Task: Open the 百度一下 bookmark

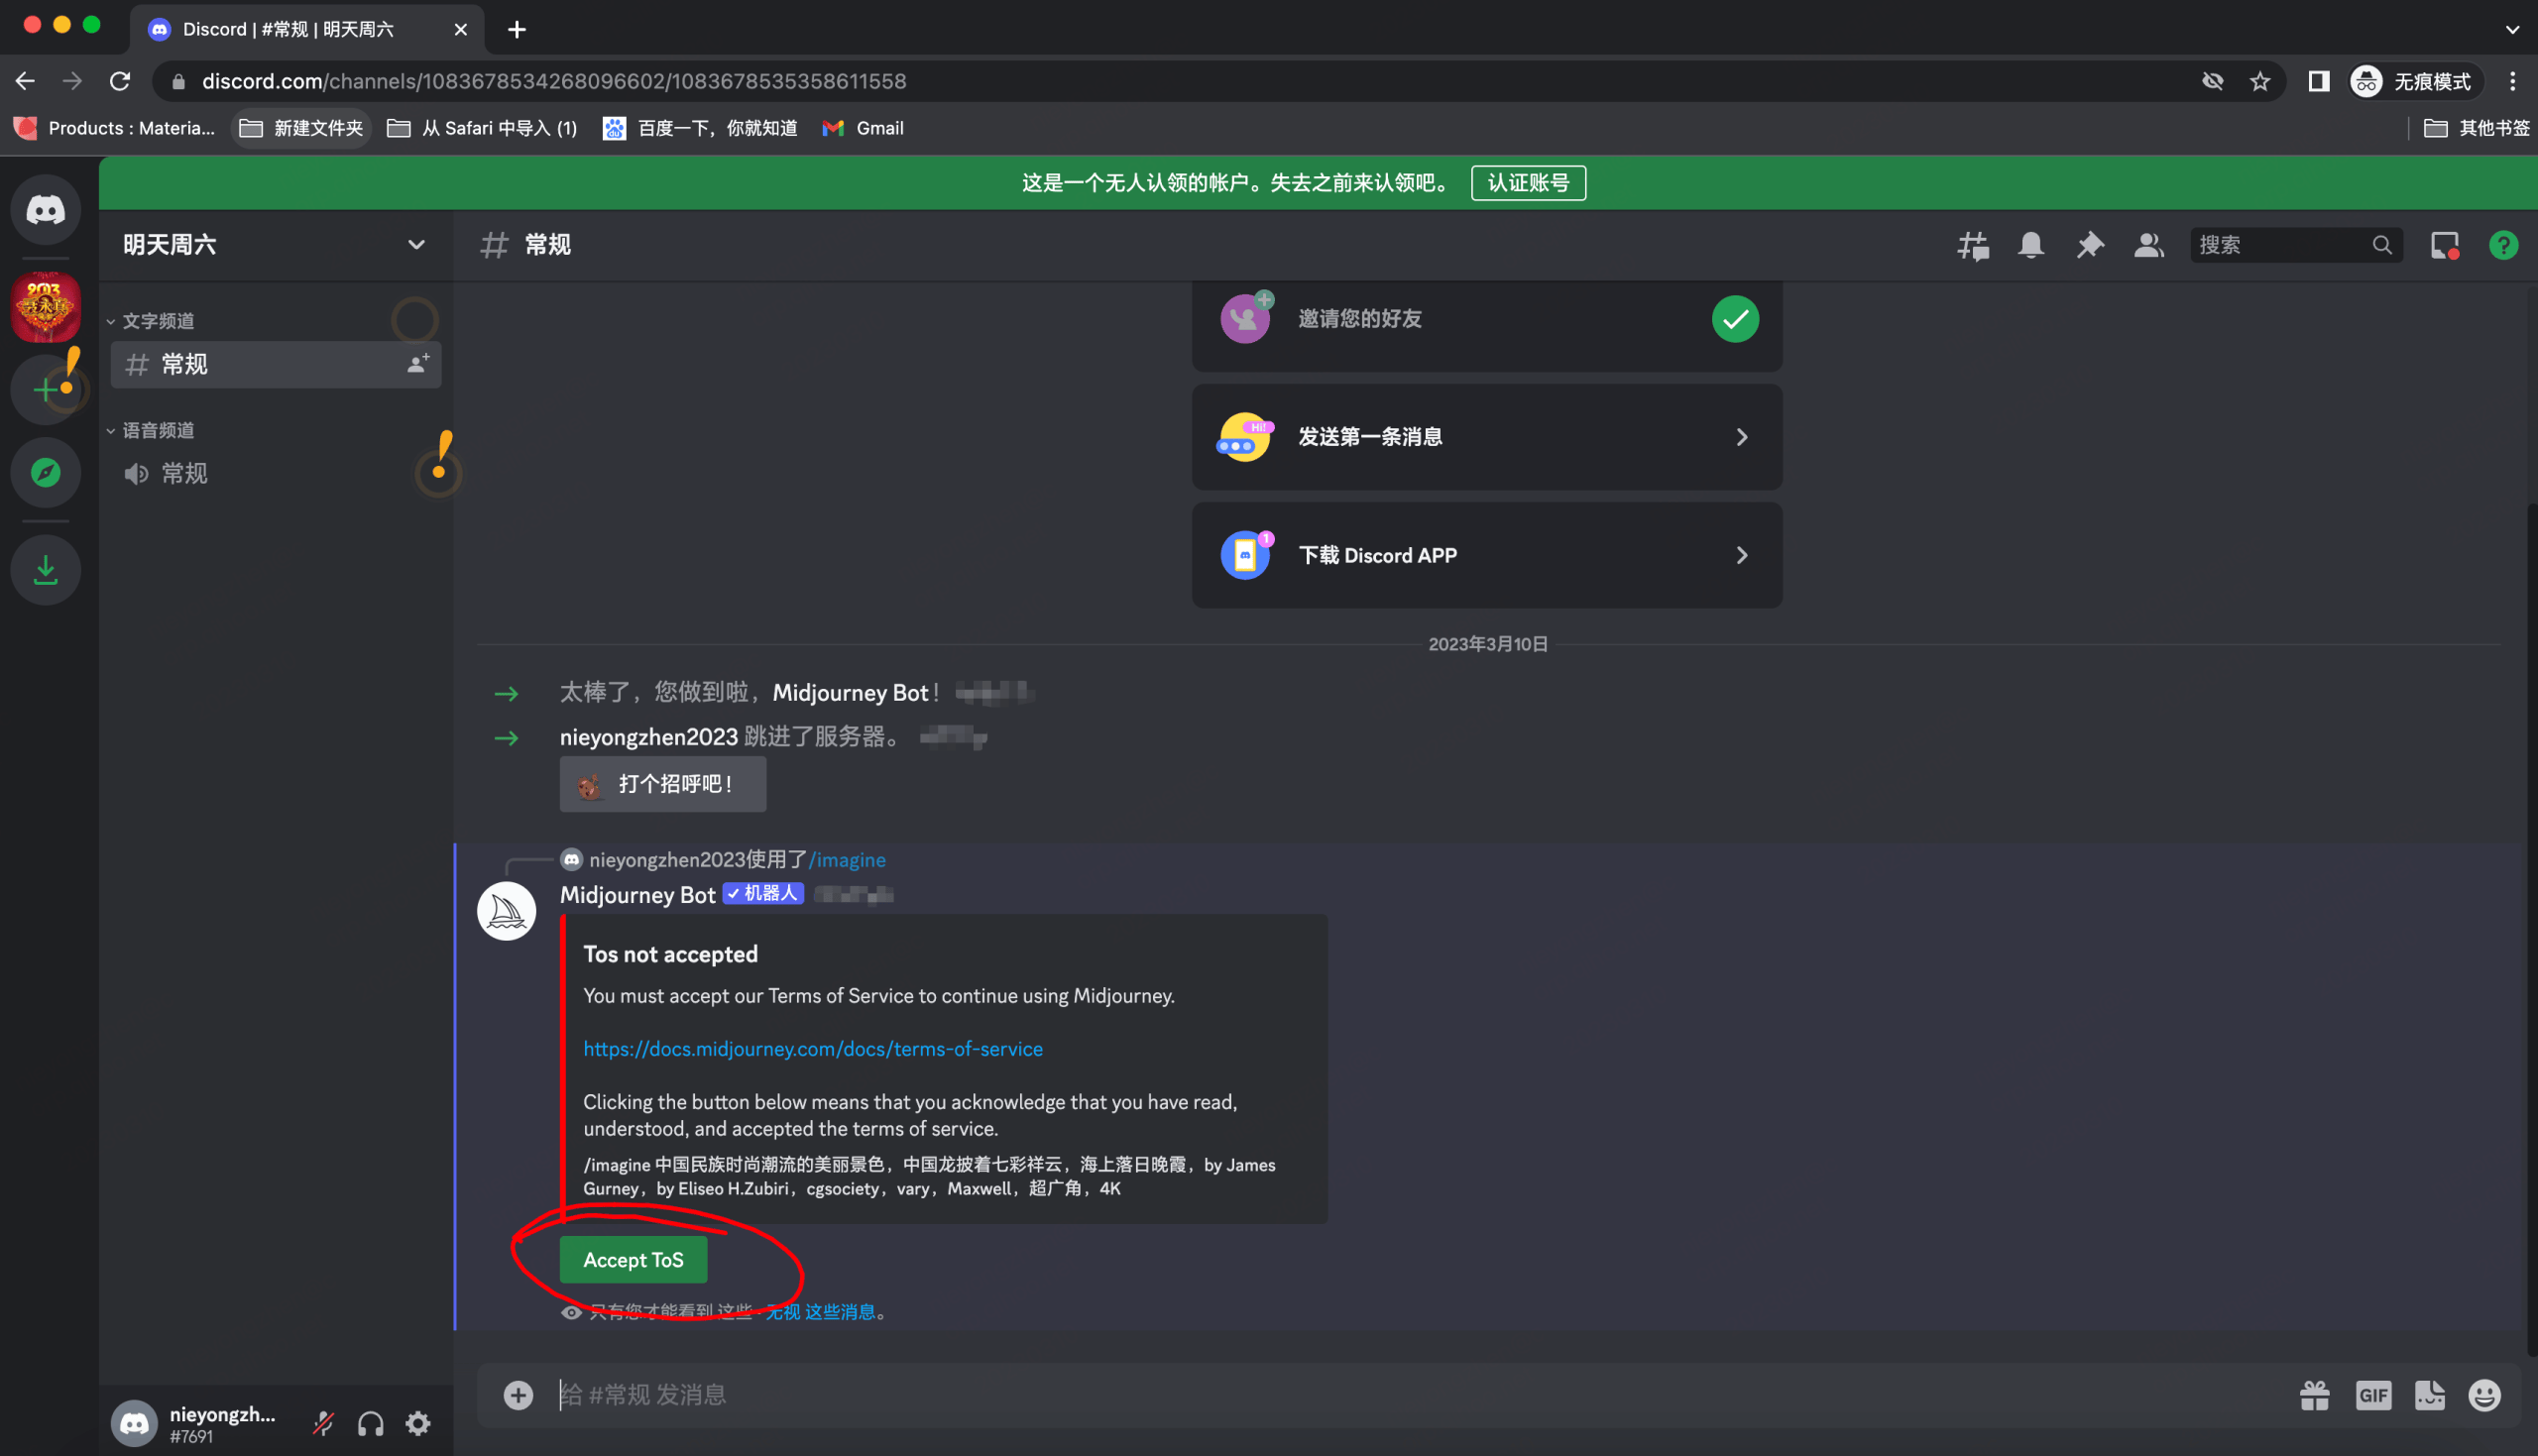Action: (x=700, y=128)
